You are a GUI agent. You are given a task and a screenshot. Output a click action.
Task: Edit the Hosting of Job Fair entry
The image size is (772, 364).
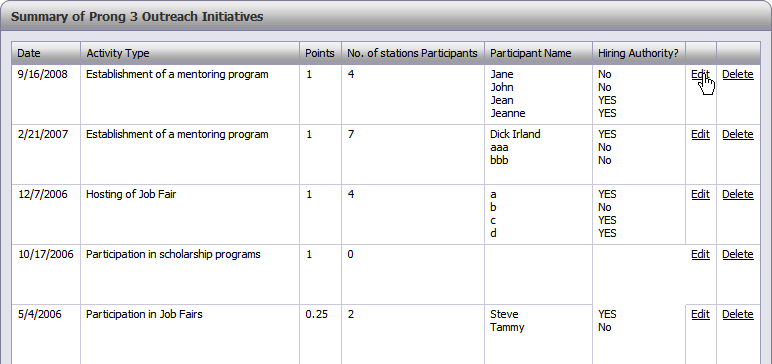click(x=700, y=195)
